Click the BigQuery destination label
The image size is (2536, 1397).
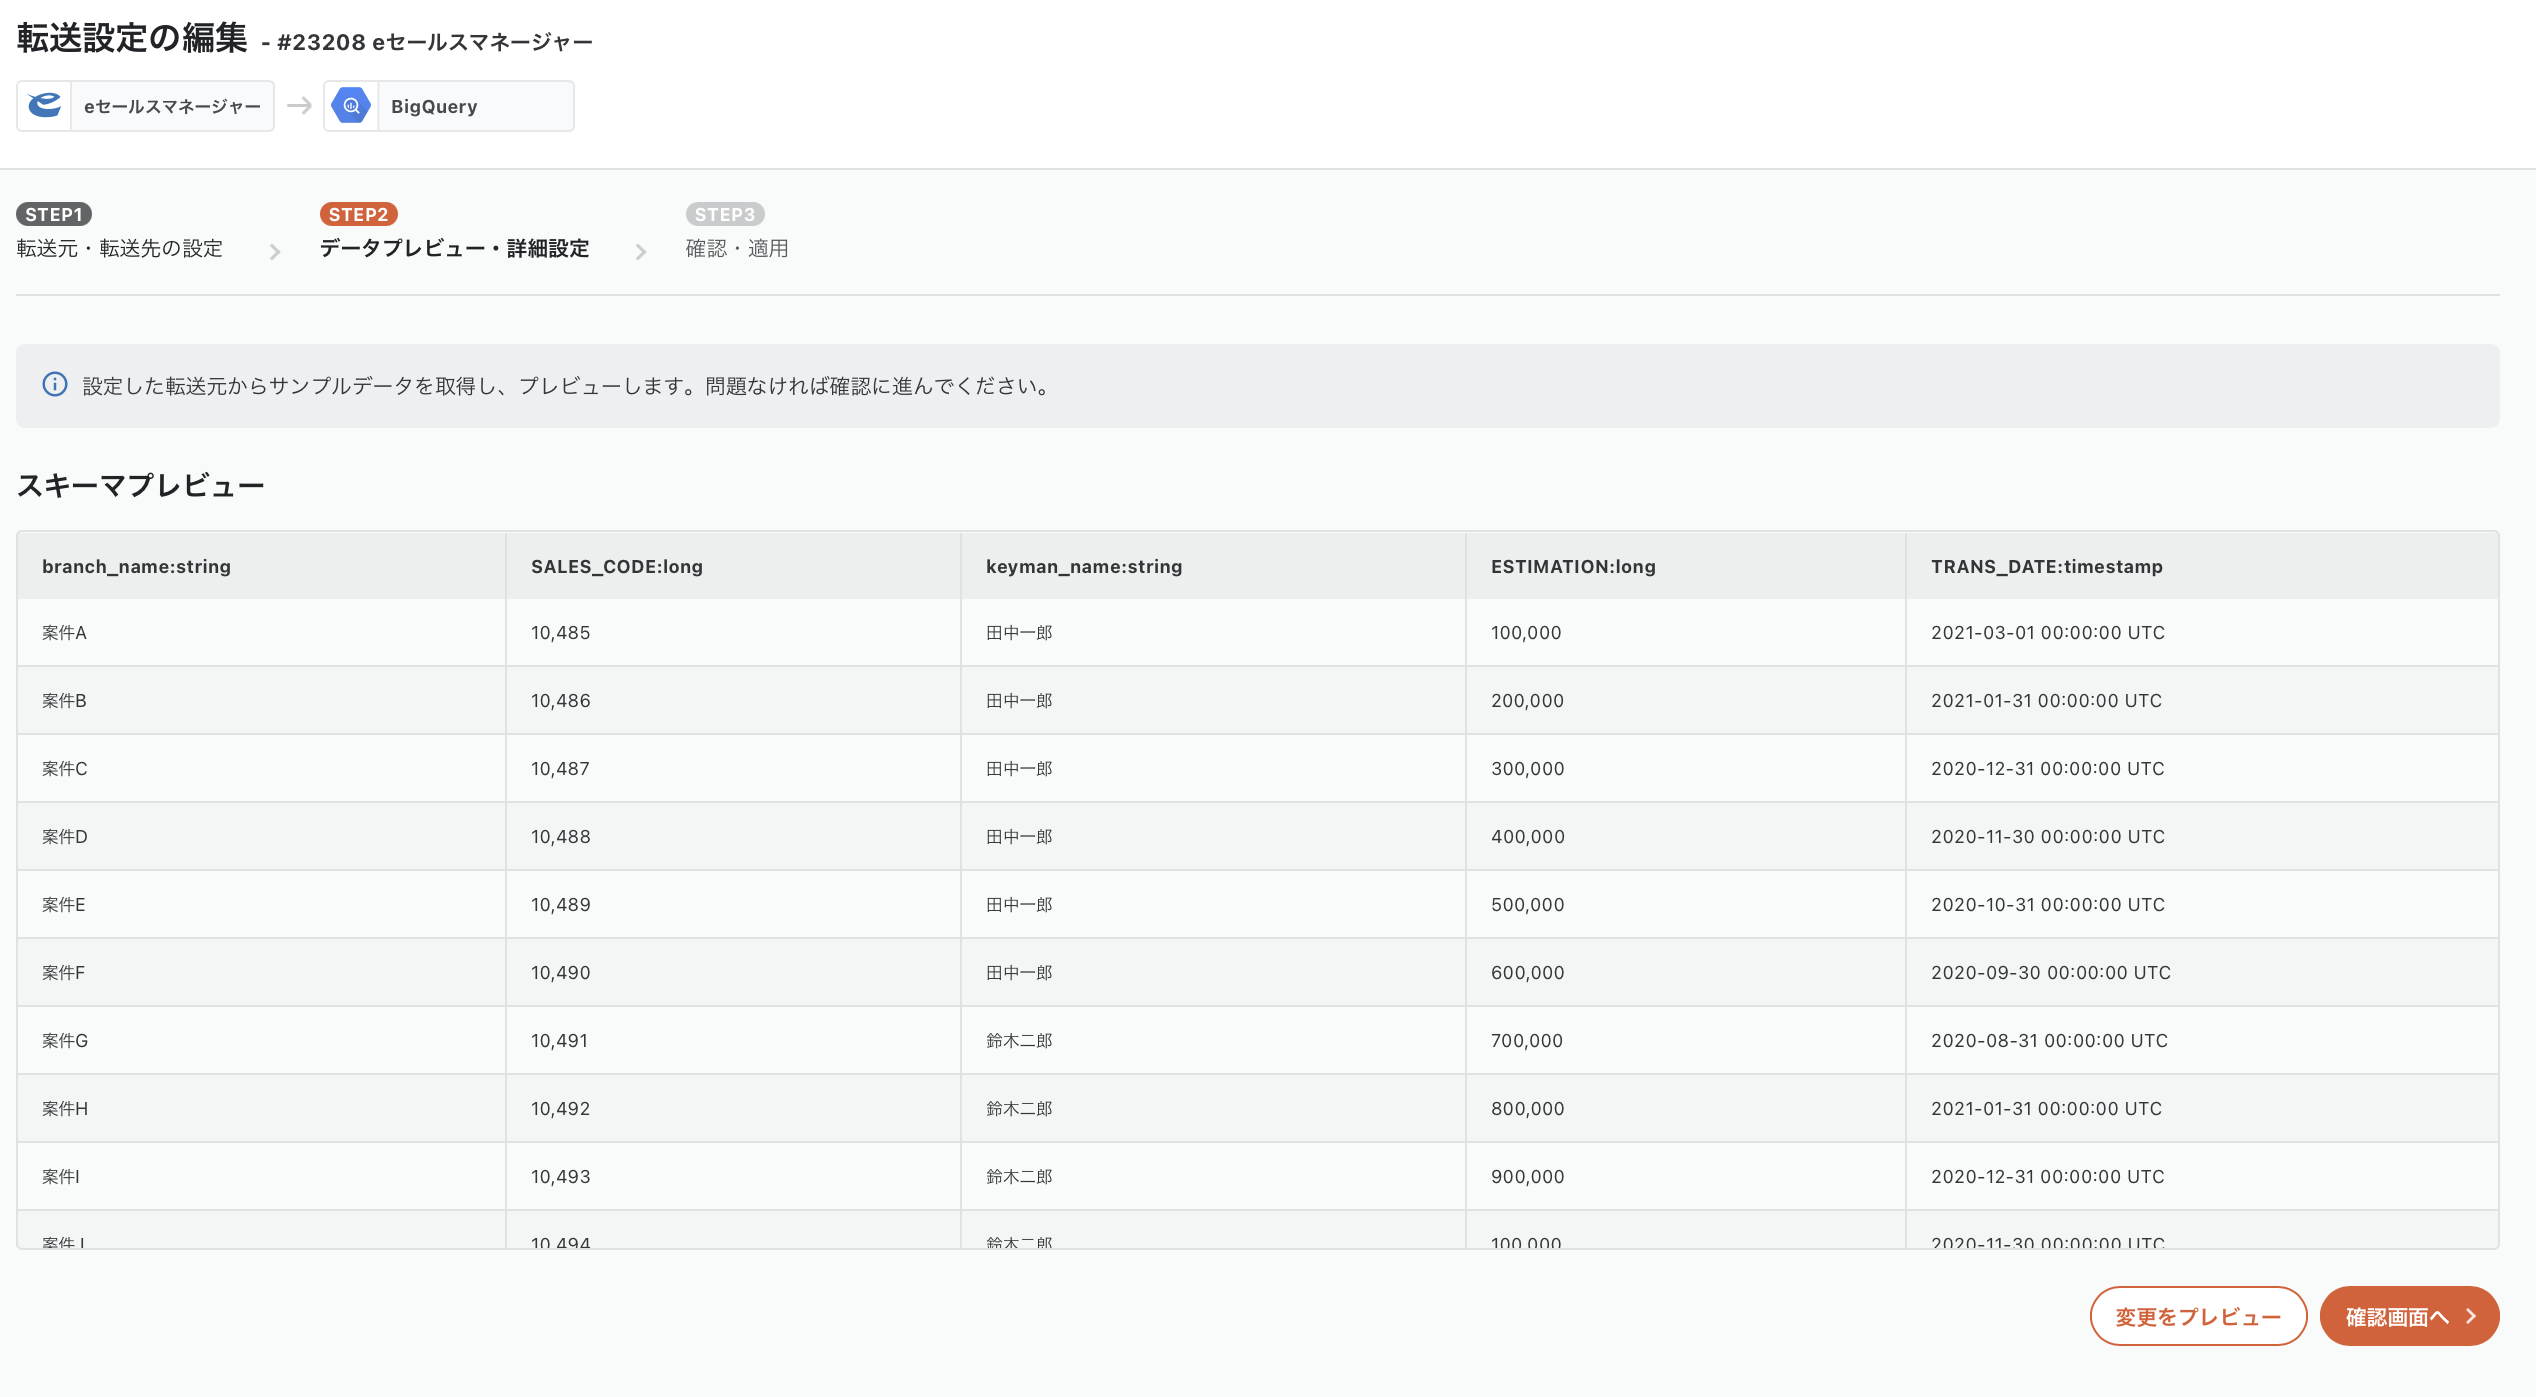click(434, 106)
